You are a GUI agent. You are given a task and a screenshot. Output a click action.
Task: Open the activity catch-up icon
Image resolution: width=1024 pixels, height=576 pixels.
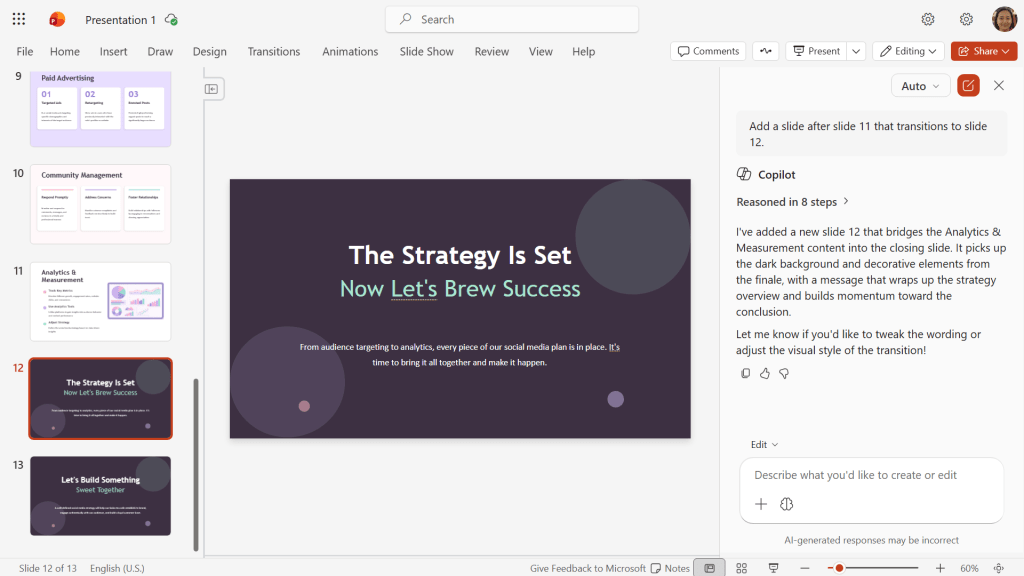click(765, 51)
